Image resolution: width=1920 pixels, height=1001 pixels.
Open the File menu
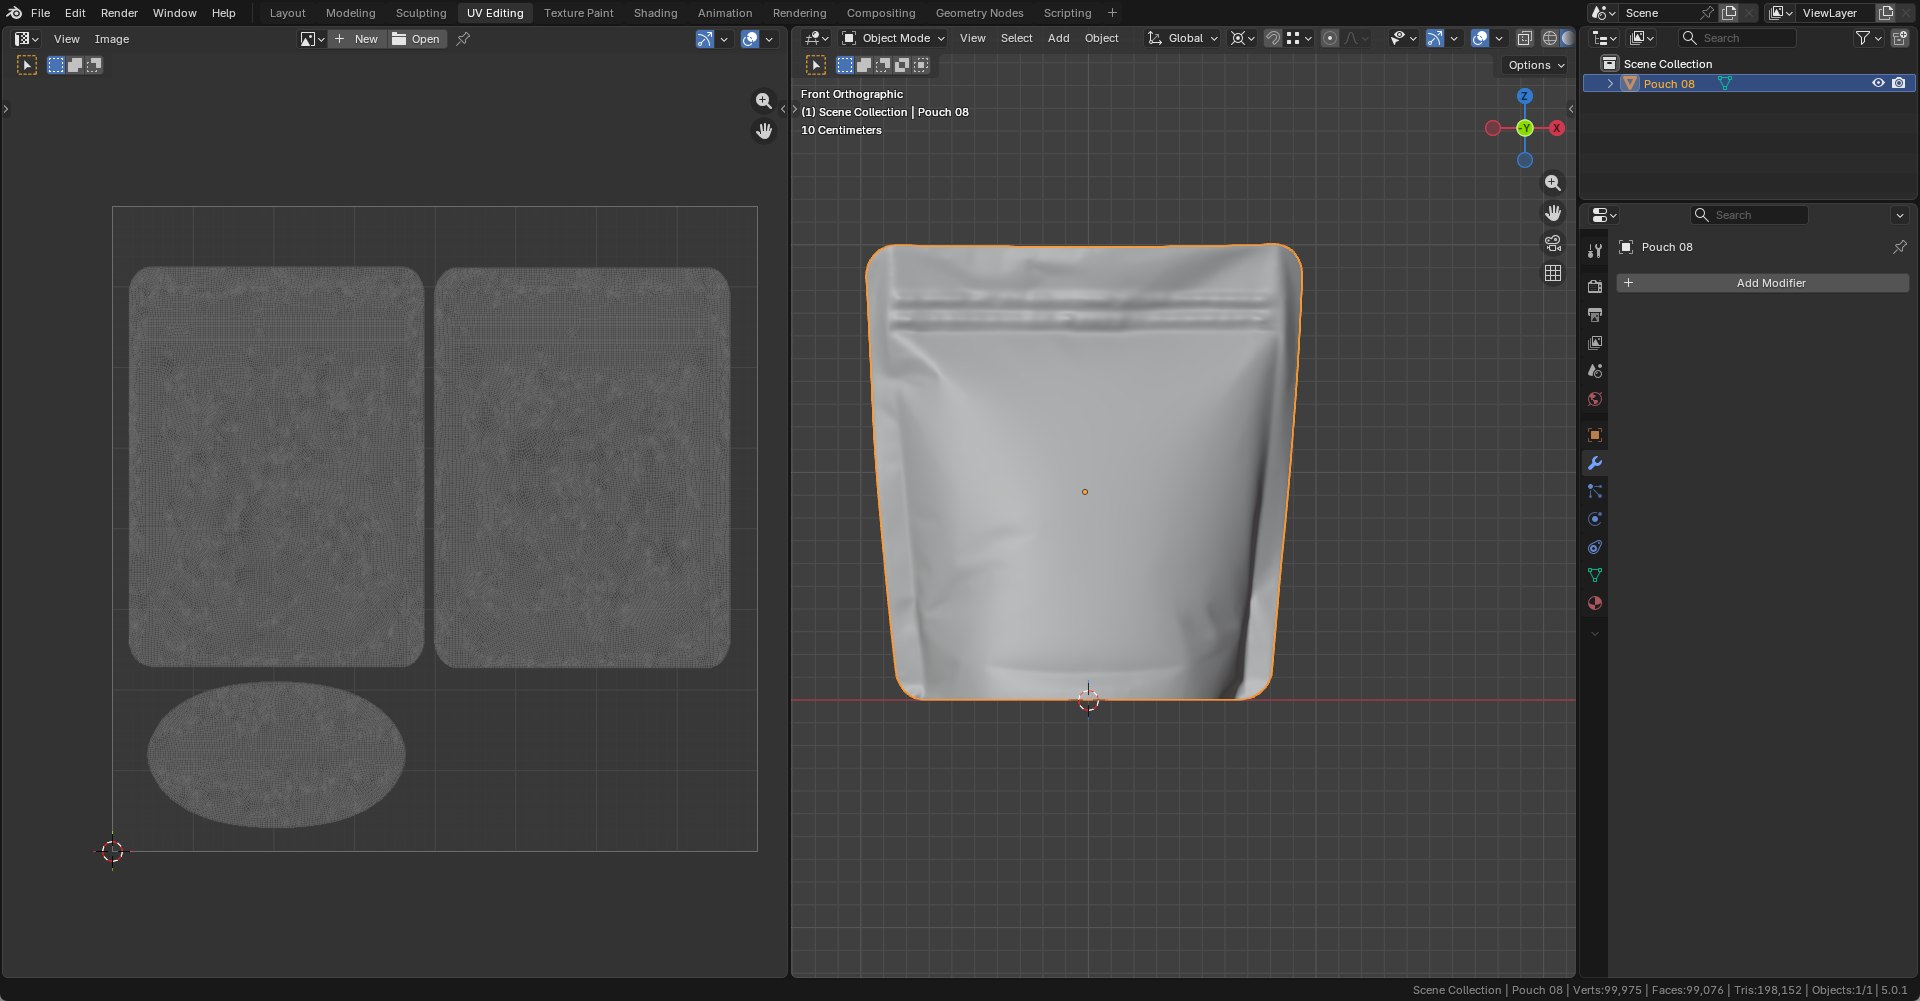40,13
